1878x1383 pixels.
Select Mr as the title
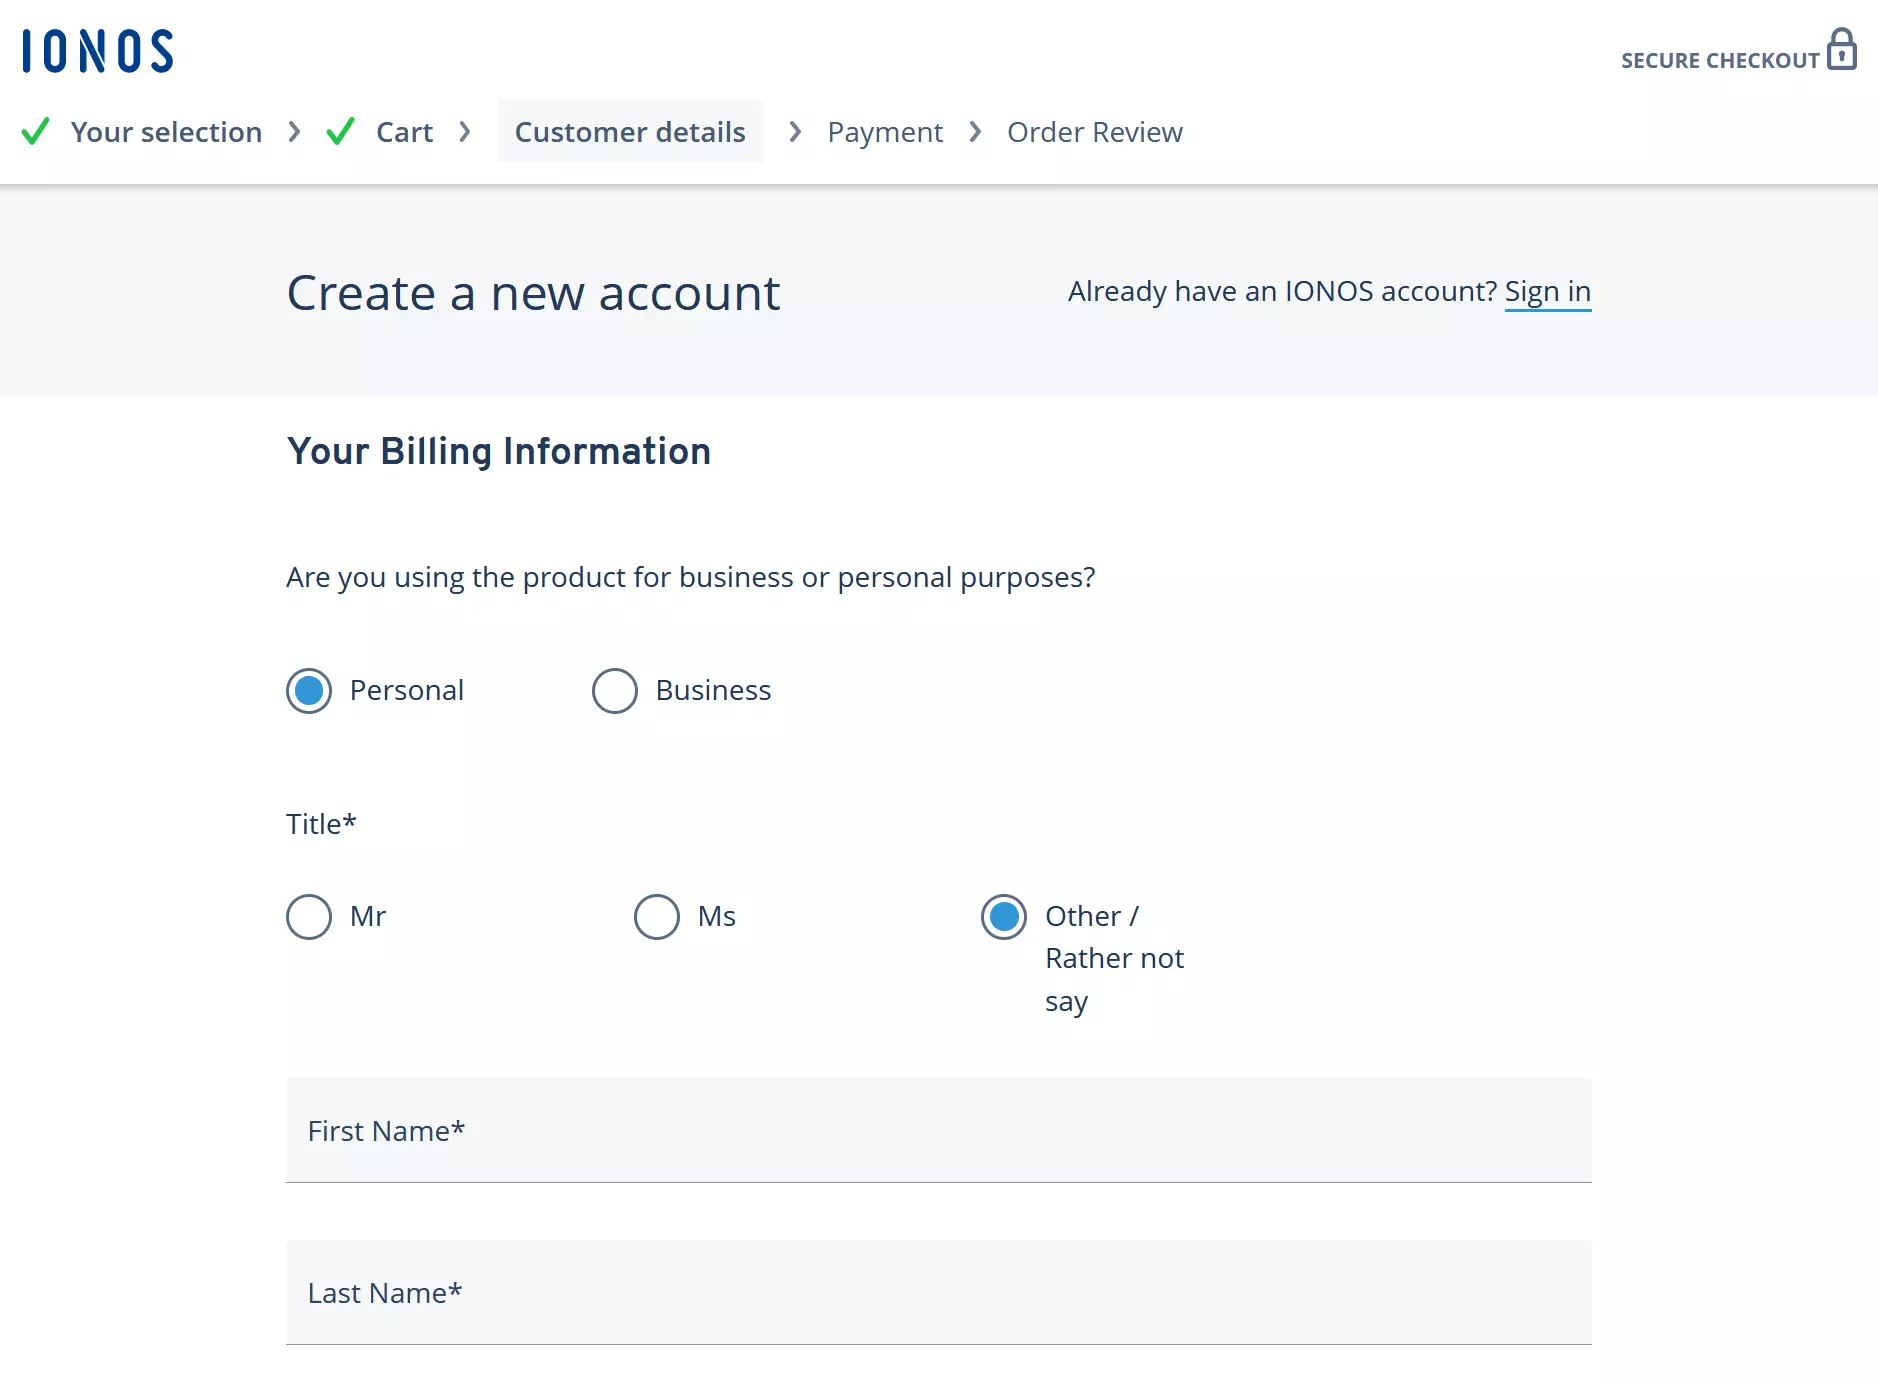[309, 917]
